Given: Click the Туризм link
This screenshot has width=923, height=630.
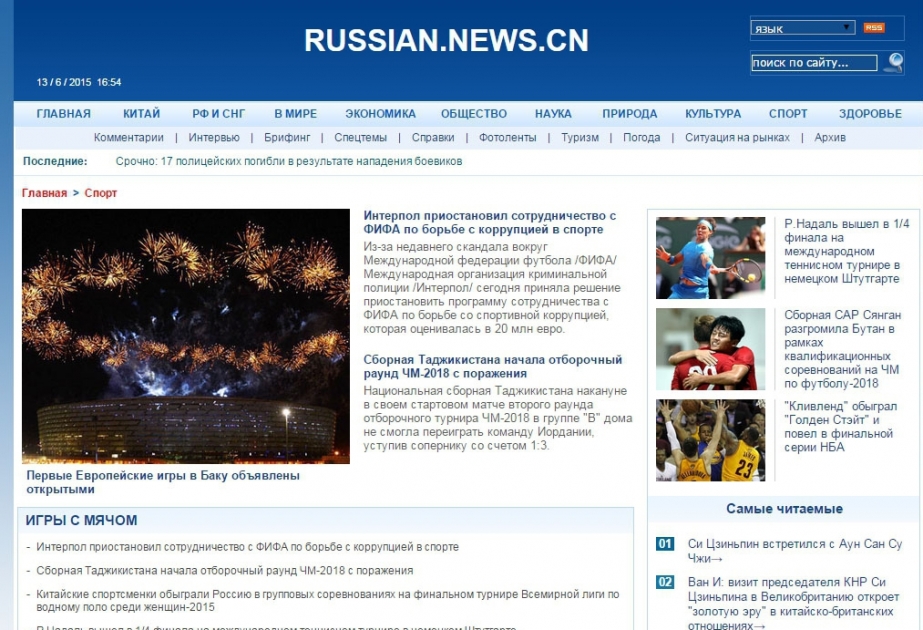Looking at the screenshot, I should (580, 138).
